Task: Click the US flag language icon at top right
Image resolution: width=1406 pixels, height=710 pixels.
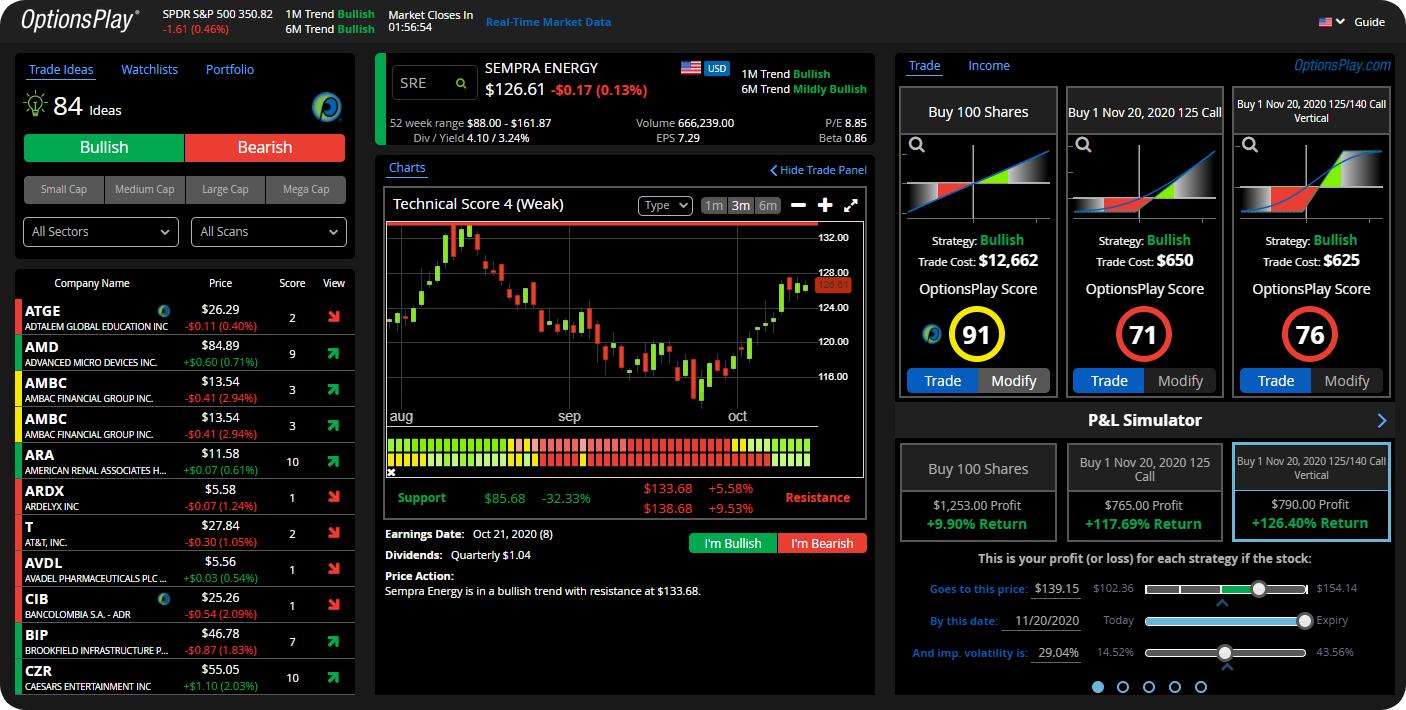Action: 1326,22
